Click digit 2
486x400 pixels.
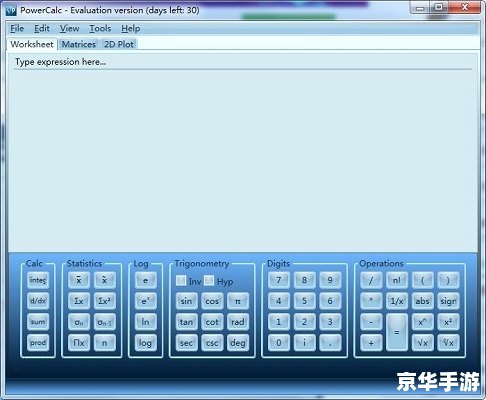[x=304, y=322]
